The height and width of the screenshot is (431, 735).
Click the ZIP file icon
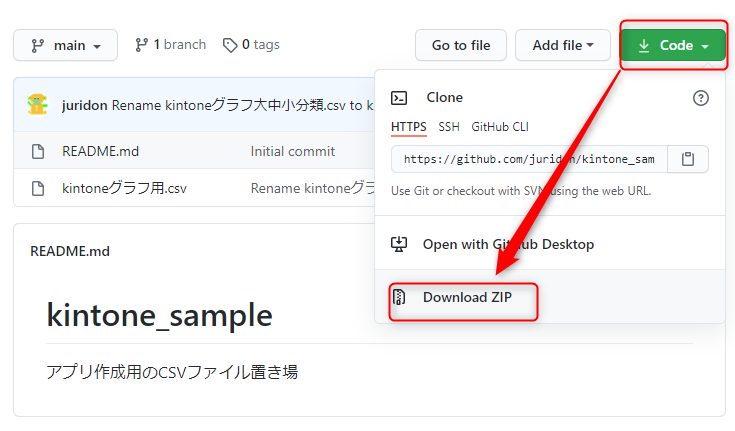[x=399, y=297]
